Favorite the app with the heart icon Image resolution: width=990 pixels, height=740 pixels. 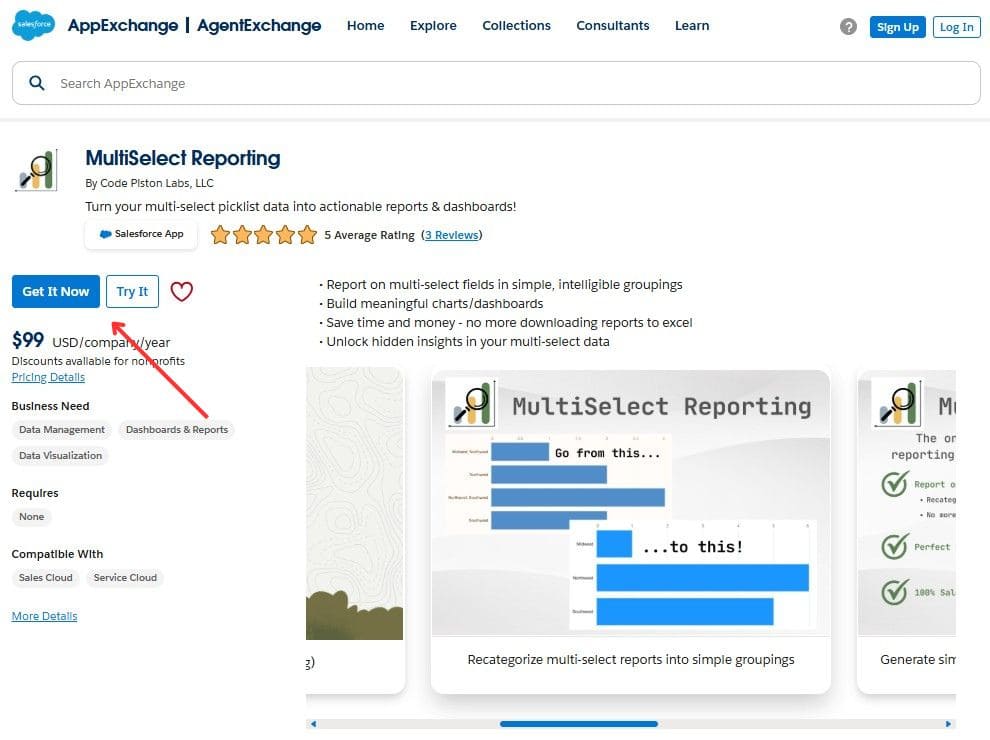coord(181,291)
